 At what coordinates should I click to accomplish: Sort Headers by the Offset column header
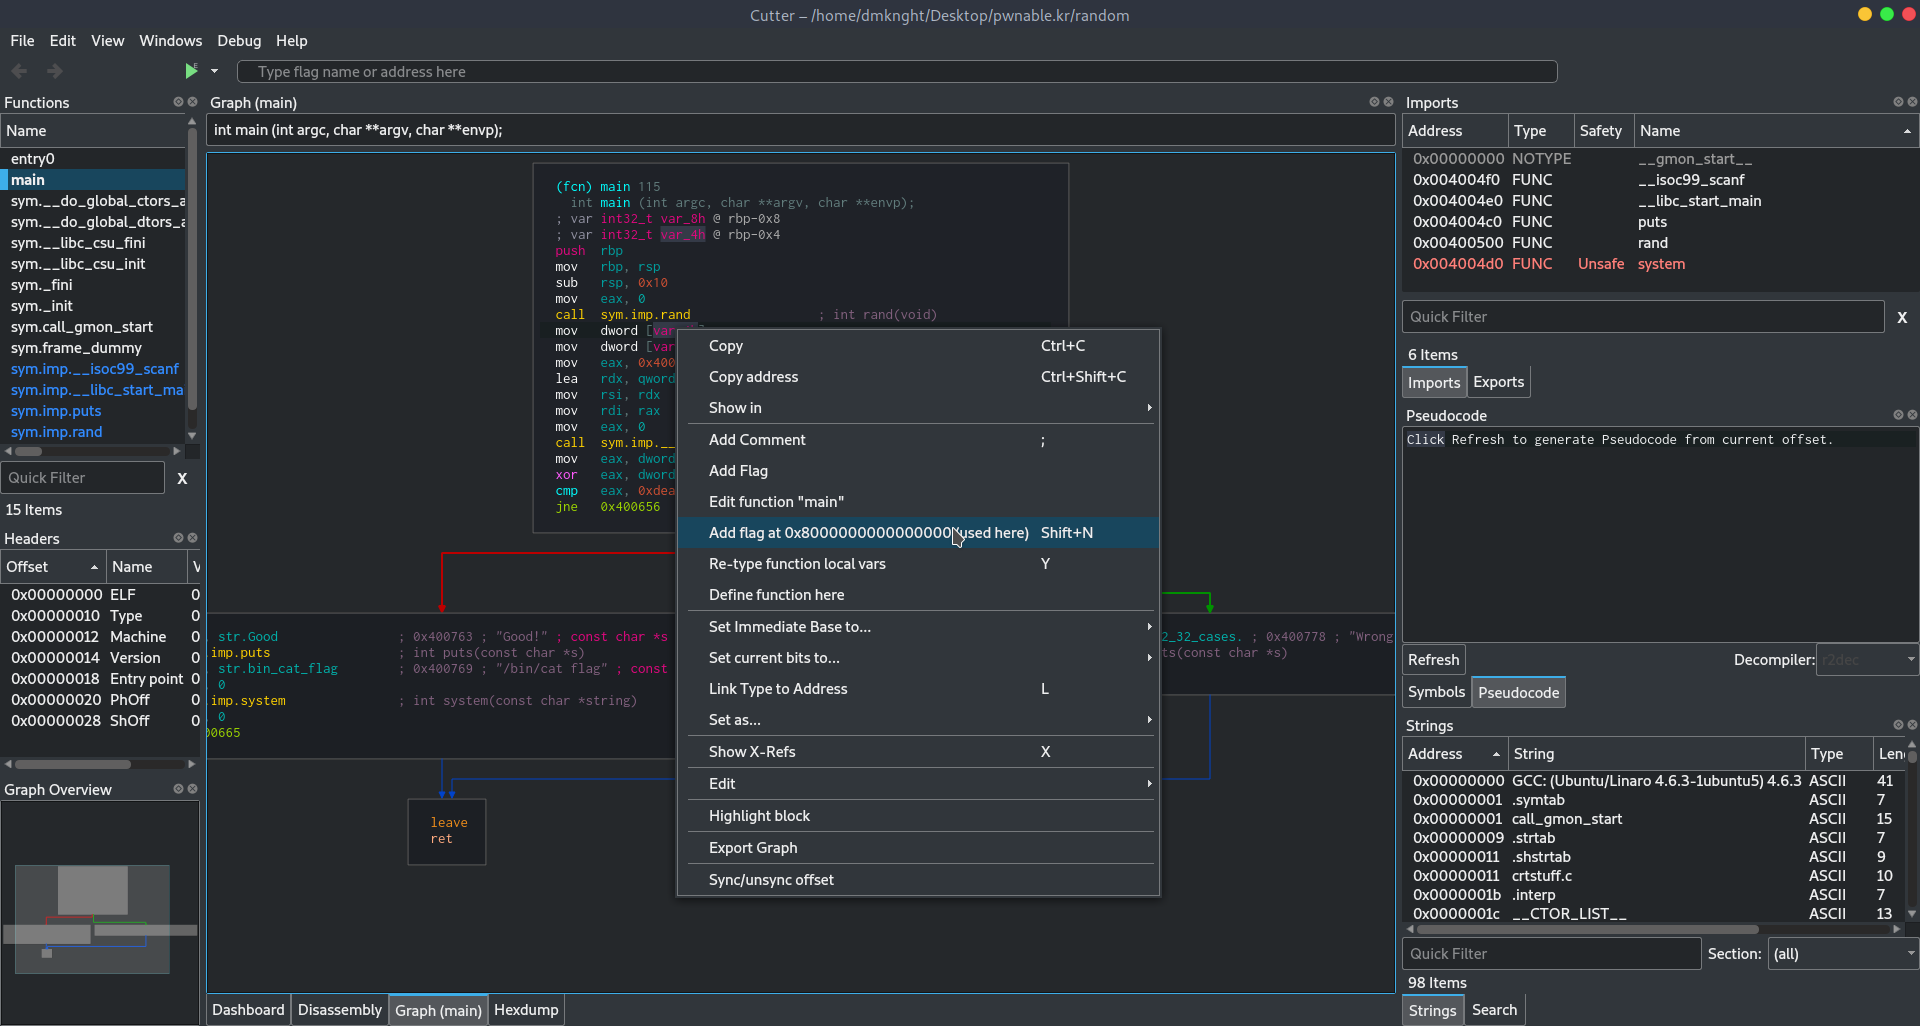point(53,567)
